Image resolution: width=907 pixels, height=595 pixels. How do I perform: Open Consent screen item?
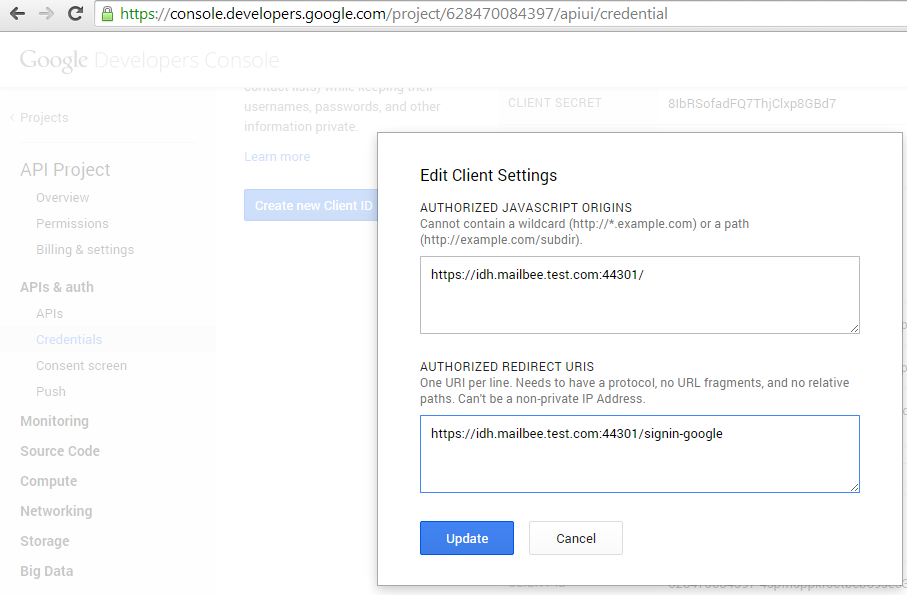pos(82,366)
